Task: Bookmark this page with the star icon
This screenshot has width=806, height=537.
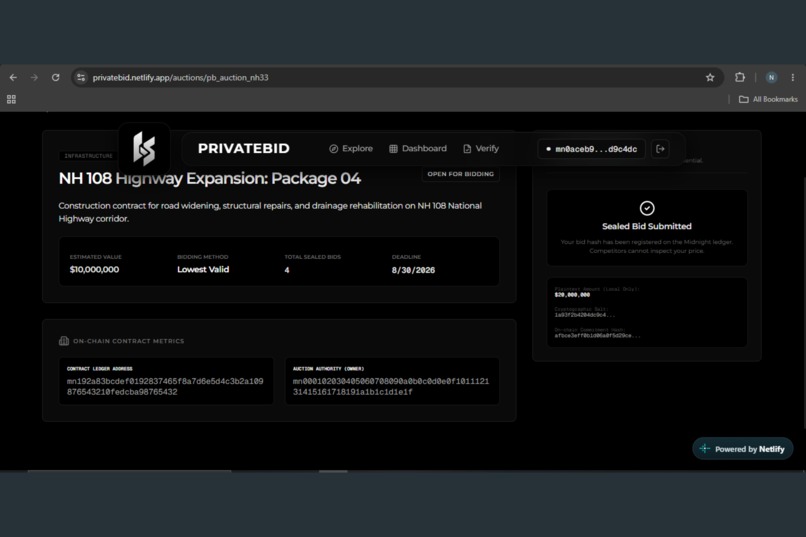Action: pyautogui.click(x=710, y=78)
